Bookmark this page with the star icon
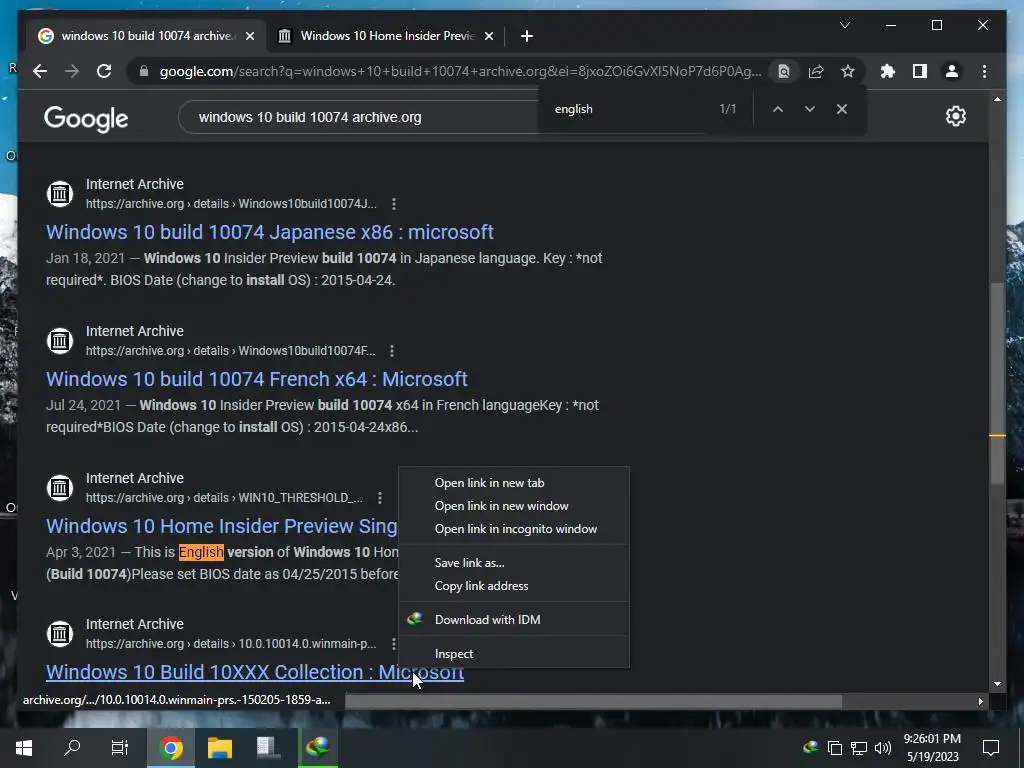1024x768 pixels. (x=848, y=71)
